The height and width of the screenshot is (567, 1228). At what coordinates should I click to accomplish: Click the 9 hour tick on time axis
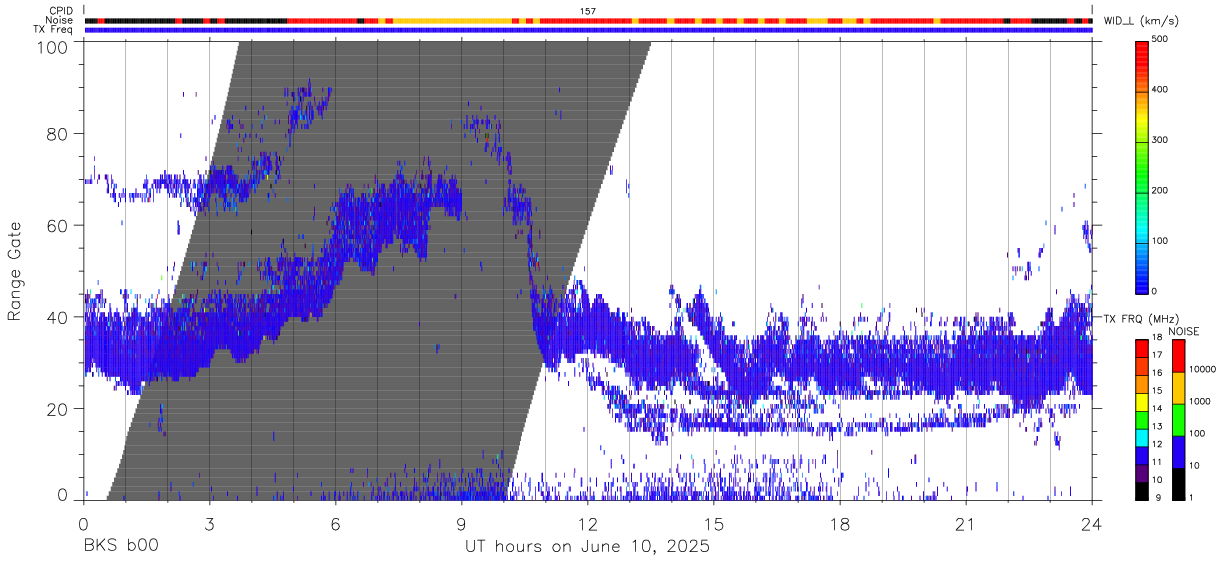point(462,524)
